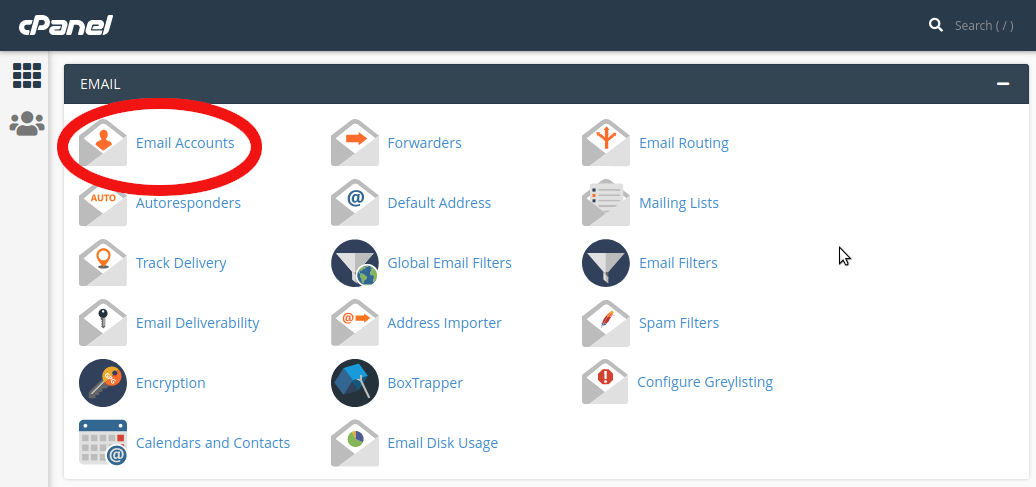Click the Email Disk Usage link
This screenshot has width=1036, height=487.
click(x=443, y=443)
